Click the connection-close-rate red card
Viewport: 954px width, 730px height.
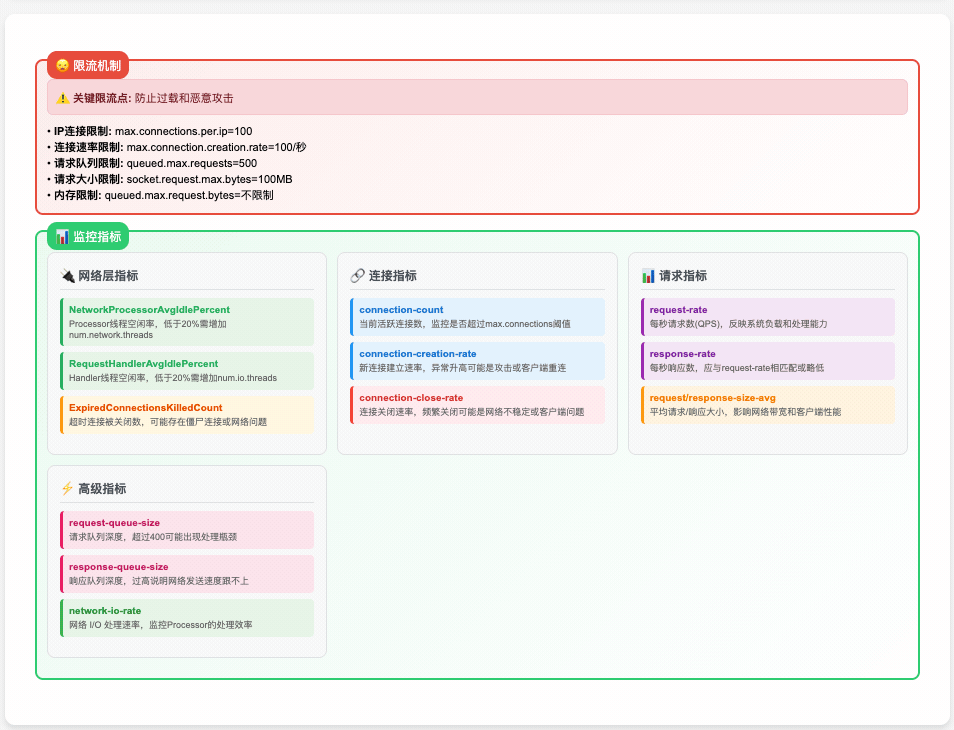477,405
